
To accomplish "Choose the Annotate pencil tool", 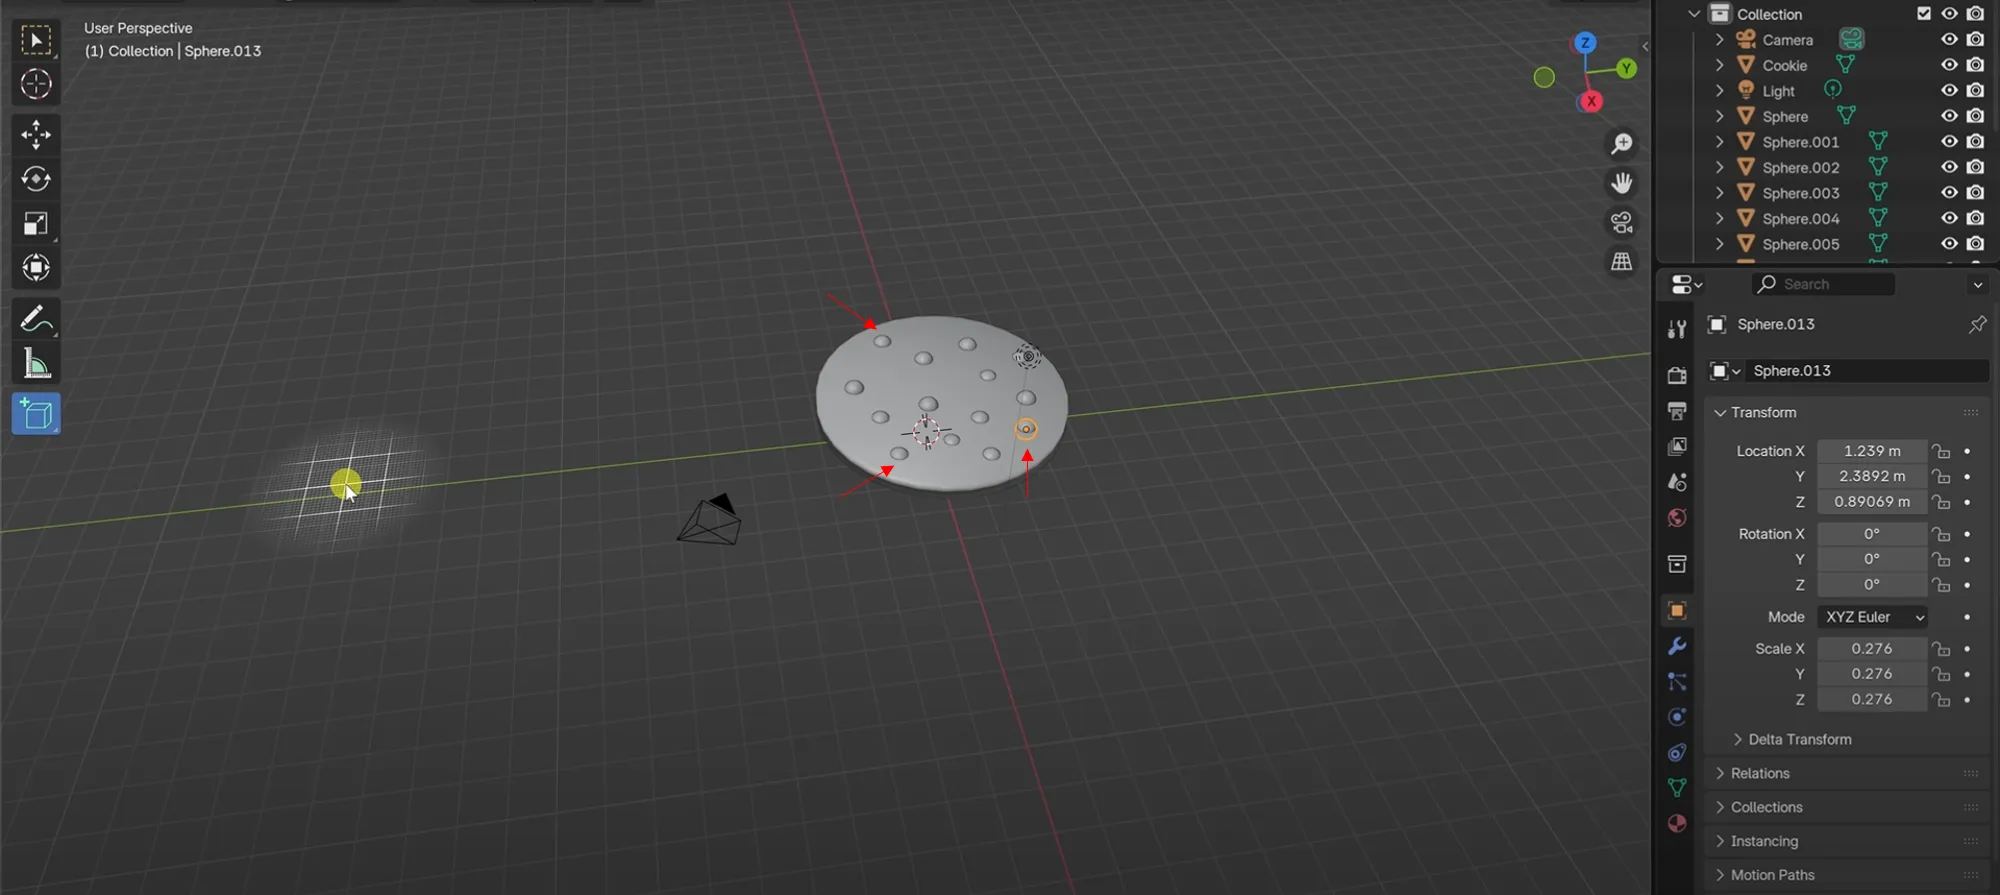I will [36, 320].
